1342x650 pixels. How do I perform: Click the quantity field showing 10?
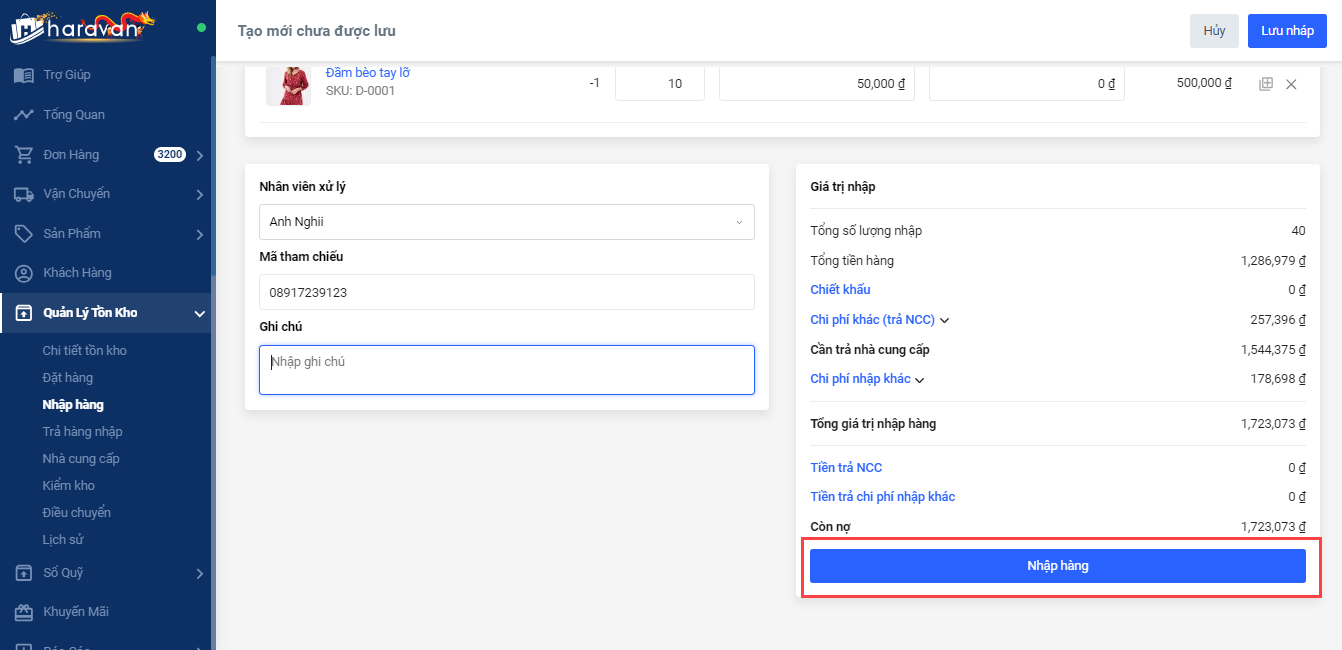pos(660,84)
